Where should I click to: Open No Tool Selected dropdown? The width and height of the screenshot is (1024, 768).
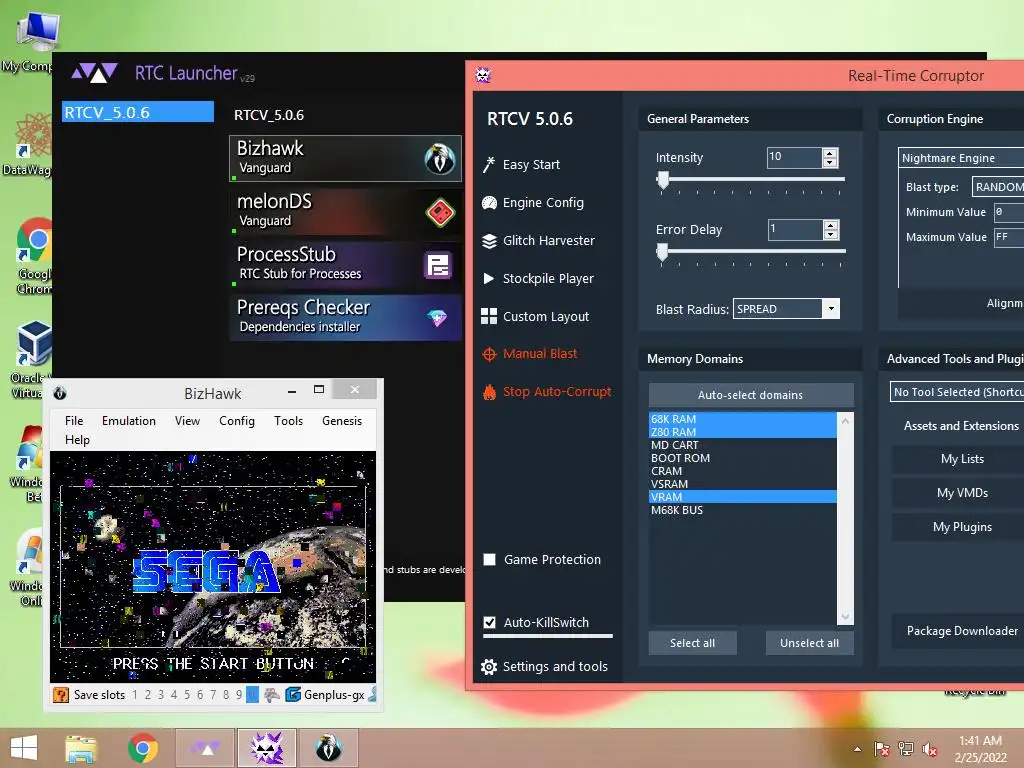click(957, 392)
